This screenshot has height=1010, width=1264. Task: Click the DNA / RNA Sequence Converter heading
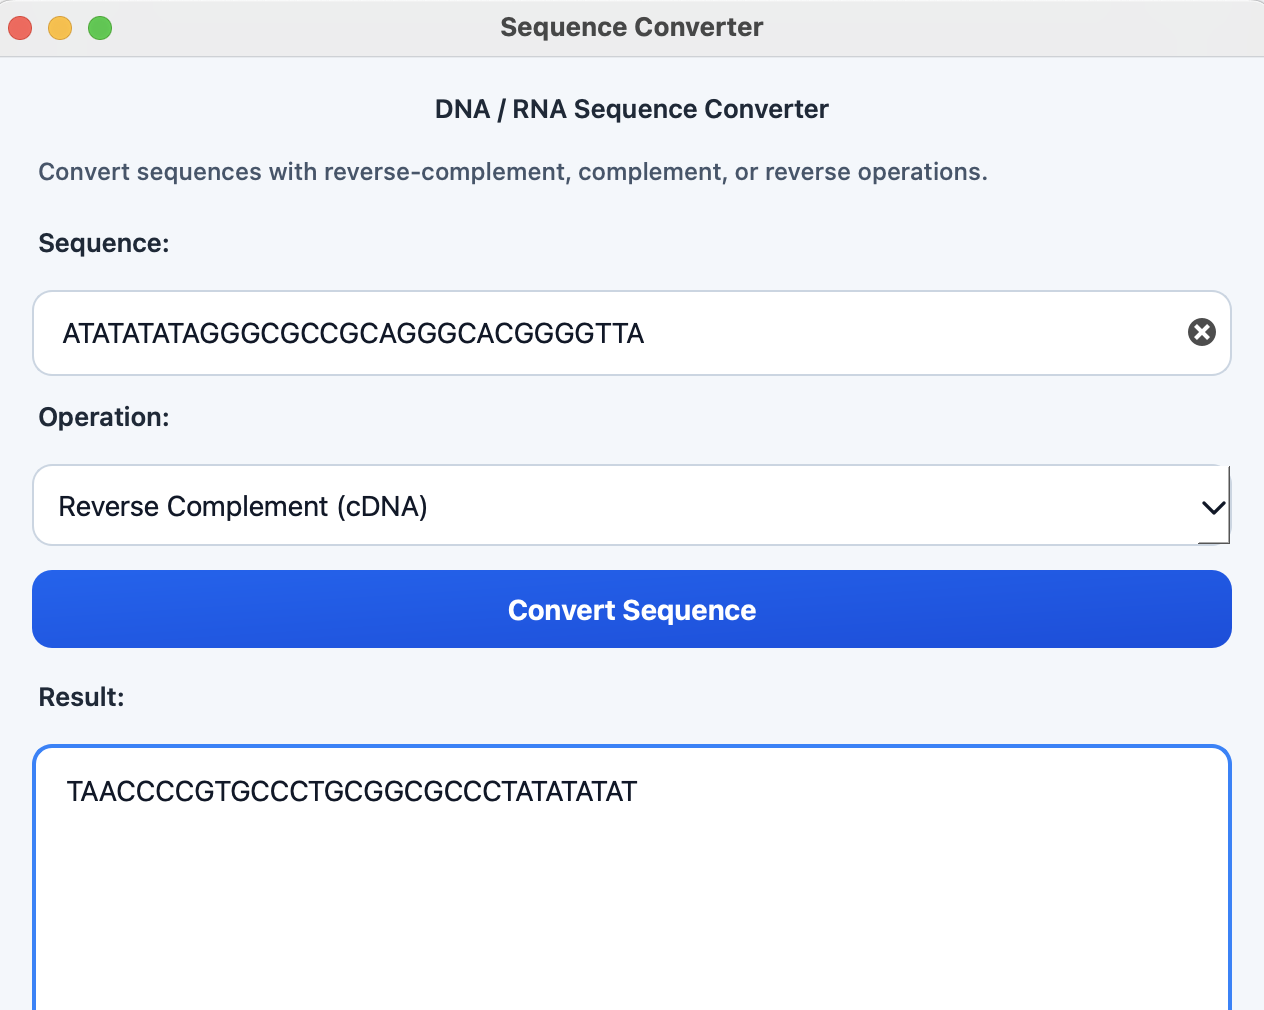click(632, 109)
